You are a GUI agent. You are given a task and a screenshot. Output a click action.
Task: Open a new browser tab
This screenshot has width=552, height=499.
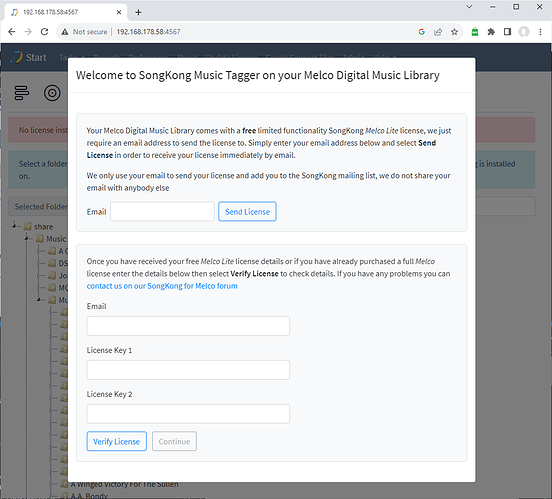[x=138, y=12]
